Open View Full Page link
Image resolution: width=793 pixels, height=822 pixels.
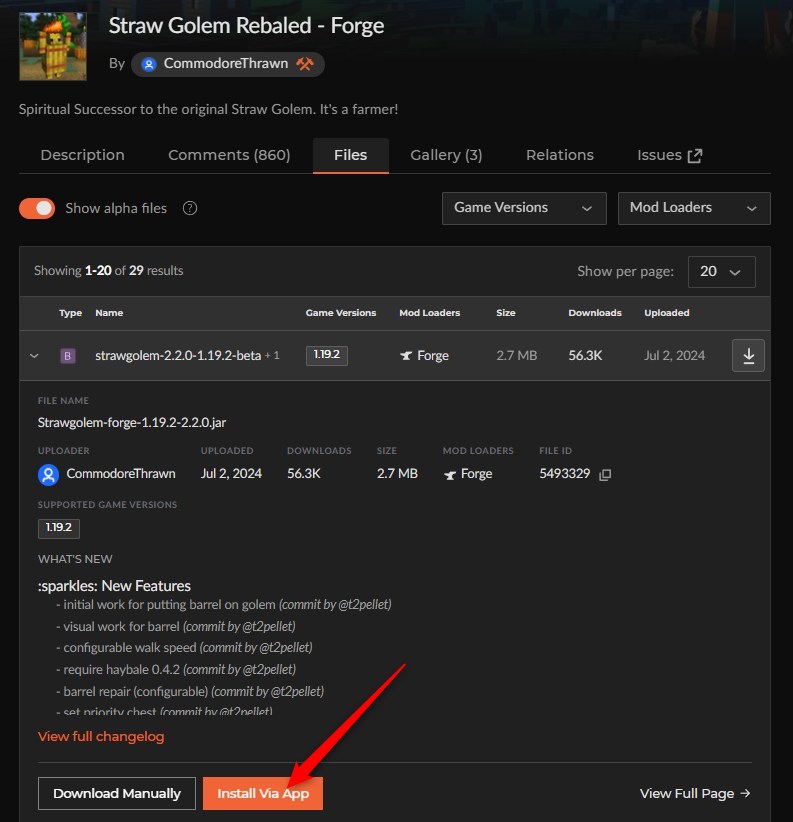tap(695, 794)
